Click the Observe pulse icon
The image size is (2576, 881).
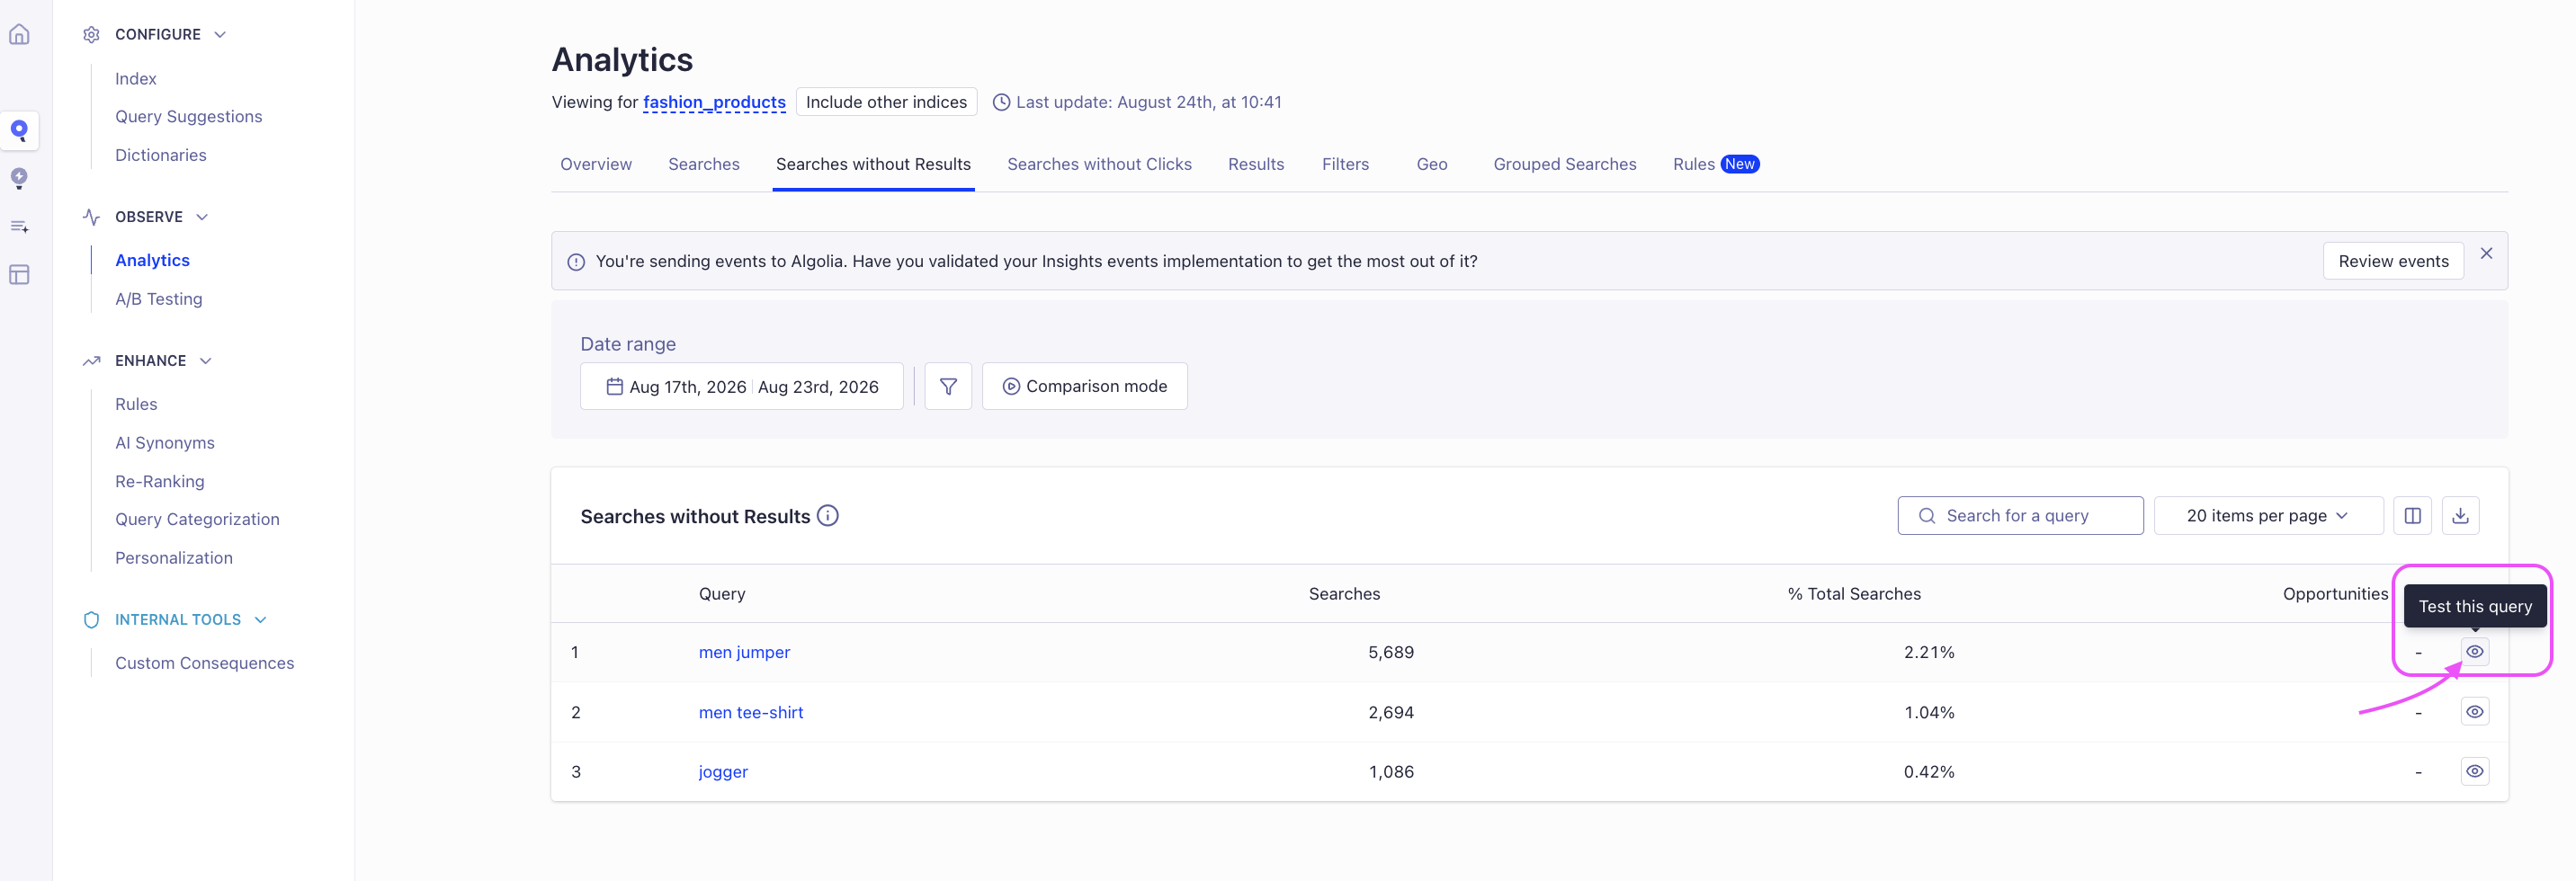pyautogui.click(x=91, y=217)
